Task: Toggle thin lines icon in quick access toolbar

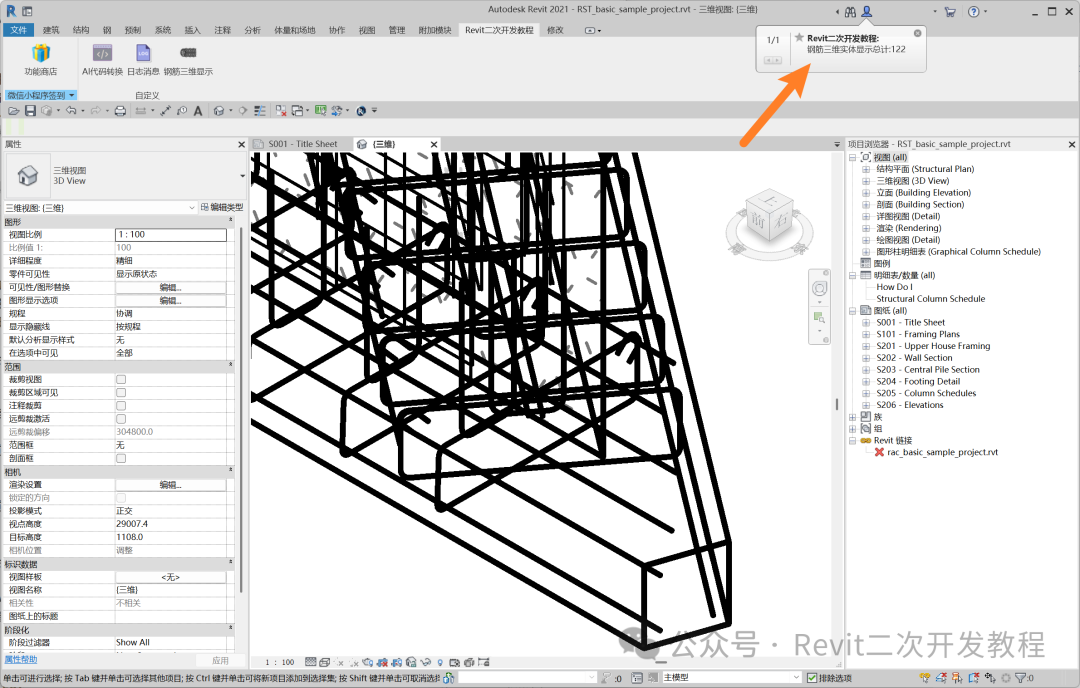Action: pyautogui.click(x=260, y=111)
